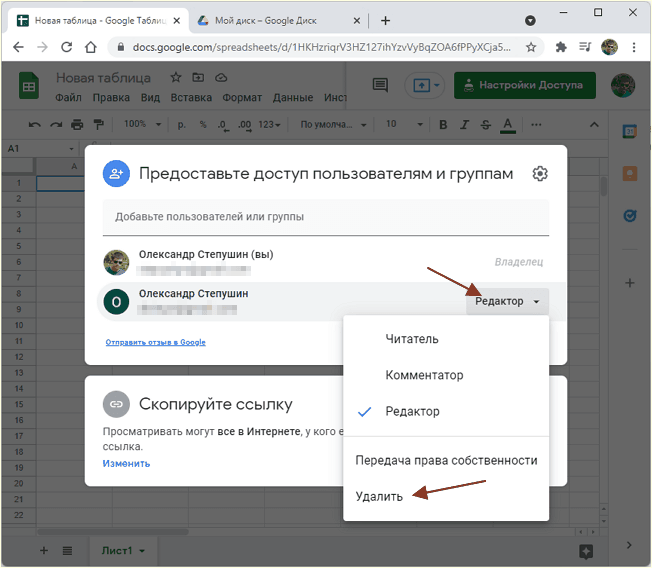Screen dimensions: 652x568
Task: Click the vertical scrollbar of the sheet
Action: pyautogui.click(x=604, y=186)
